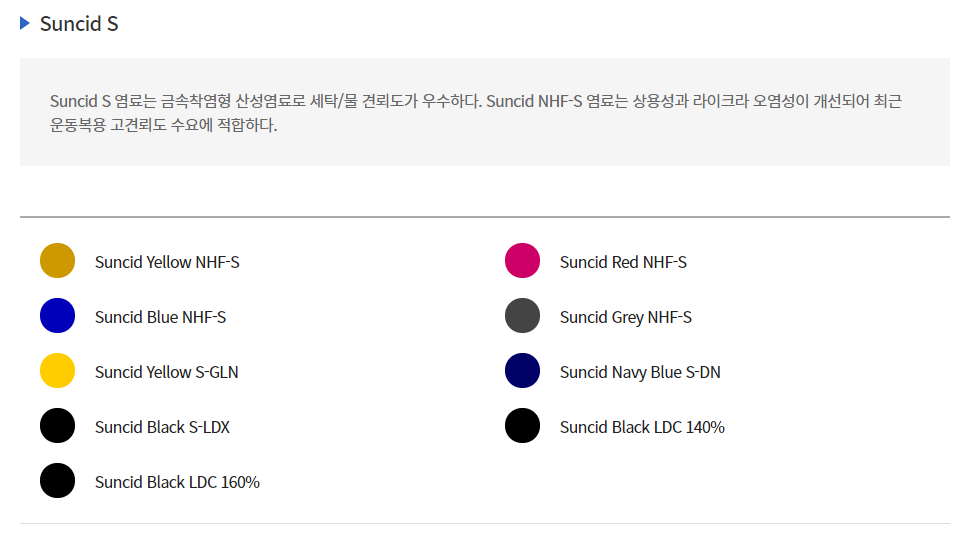Click the Suncid Black LDC 160% circle

(x=57, y=480)
